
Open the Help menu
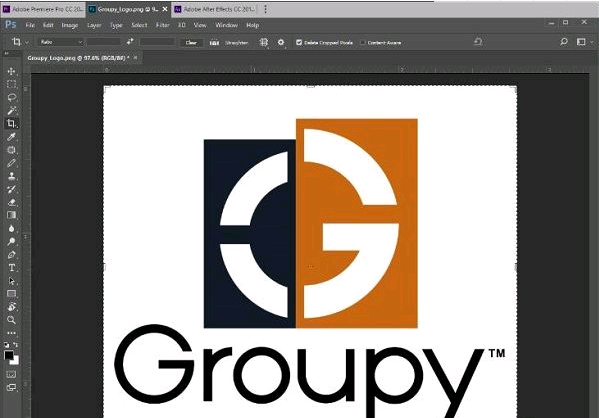point(253,25)
